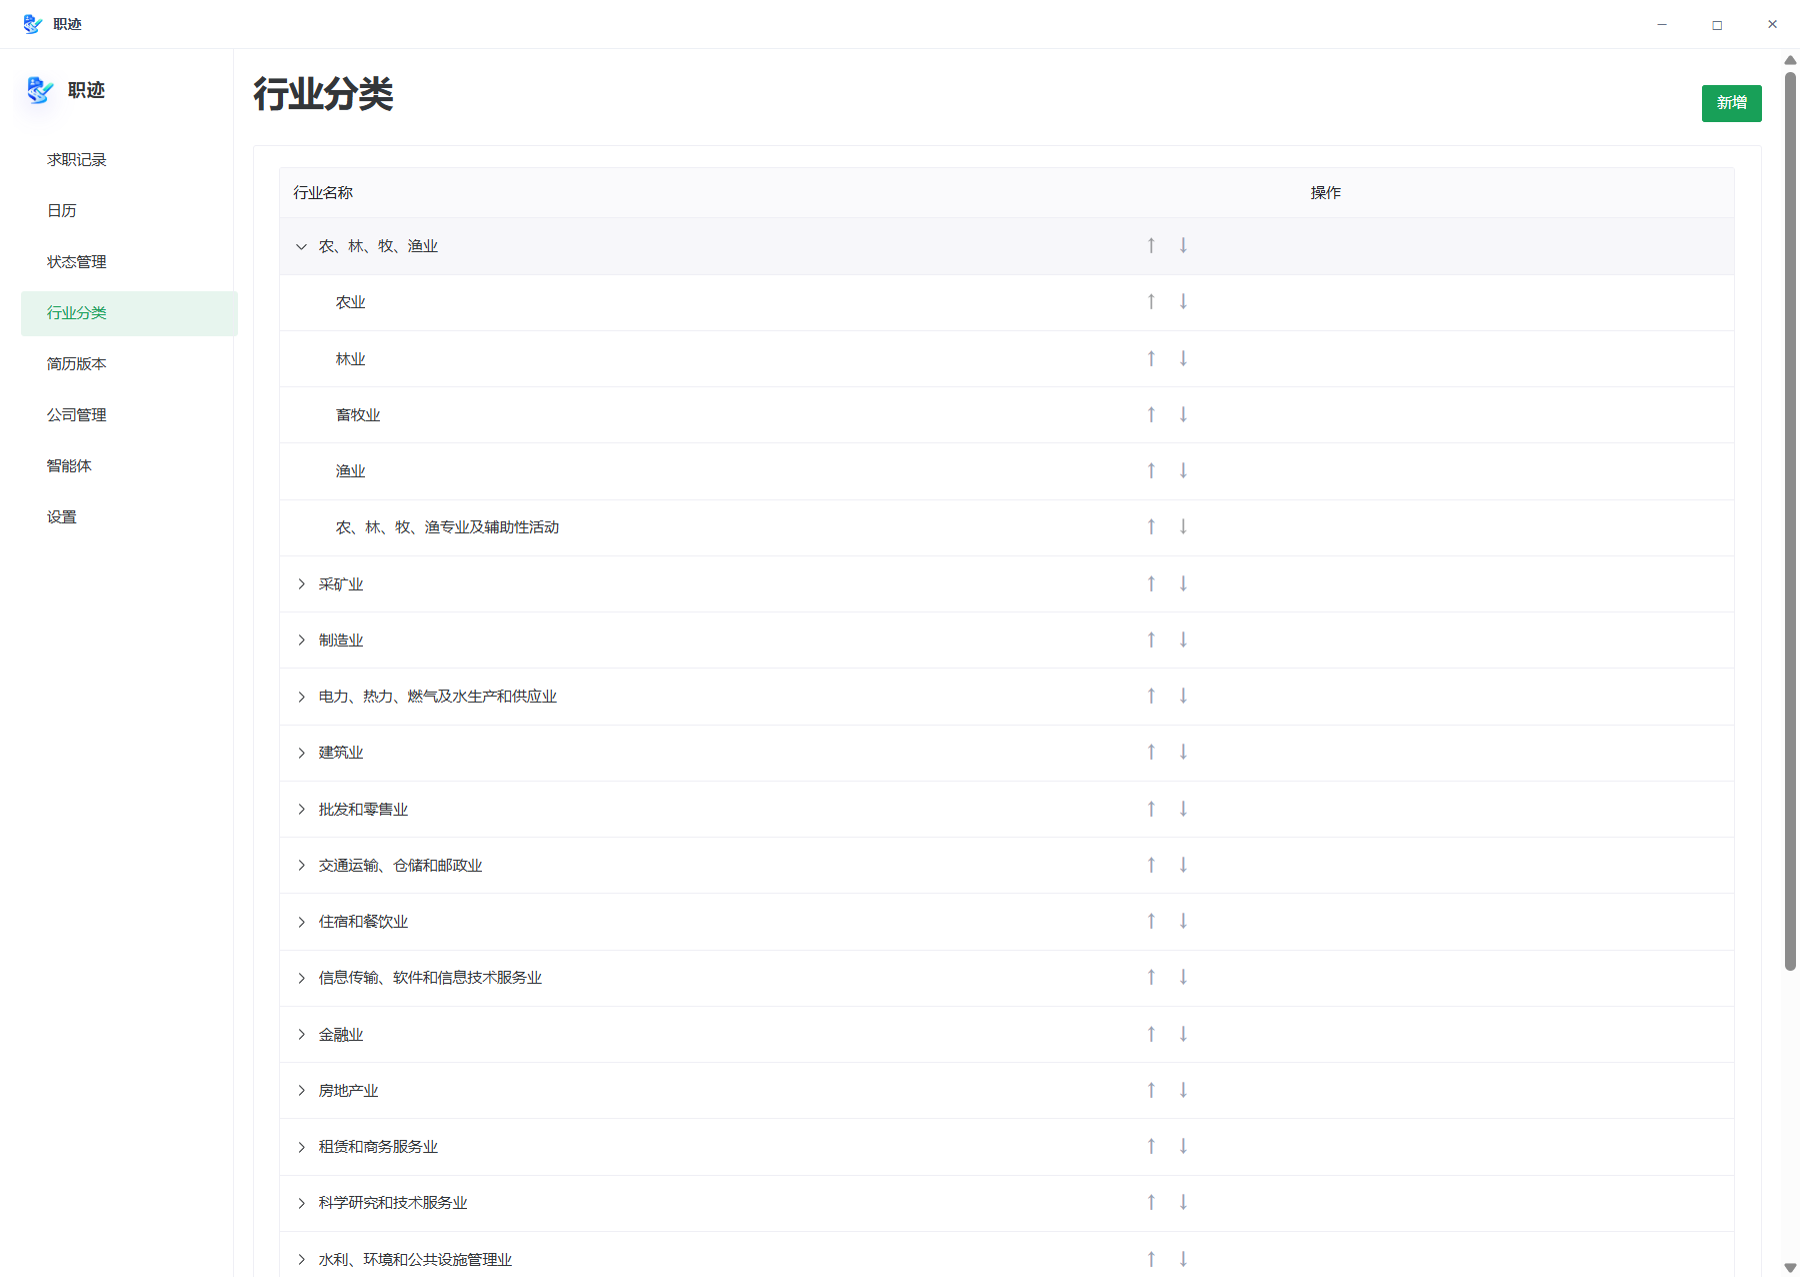Viewport: 1800px width, 1277px height.
Task: Expand 科学研究和技术服务业 category
Action: pos(301,1203)
